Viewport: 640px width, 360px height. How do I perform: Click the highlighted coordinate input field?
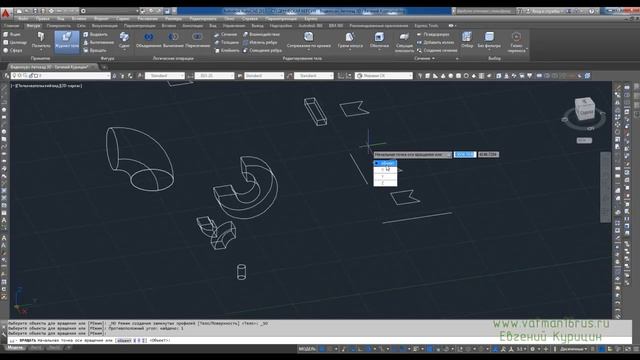click(465, 155)
